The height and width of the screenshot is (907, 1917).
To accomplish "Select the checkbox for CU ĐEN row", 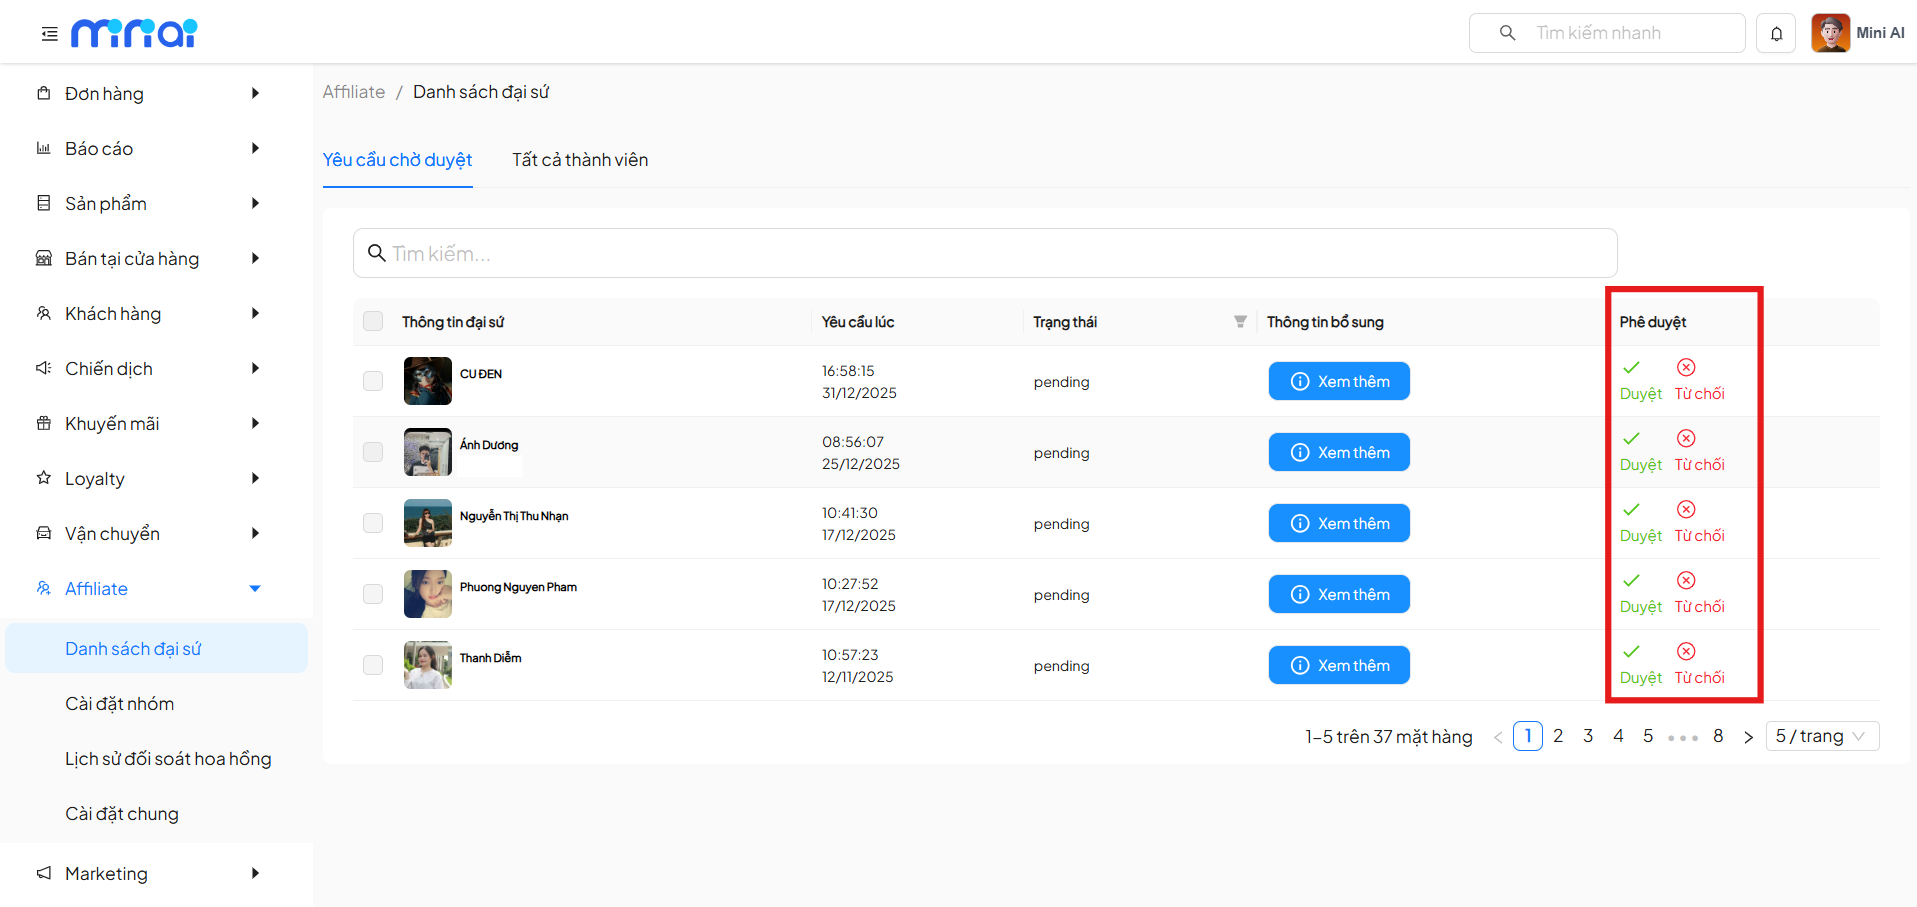I will click(373, 381).
